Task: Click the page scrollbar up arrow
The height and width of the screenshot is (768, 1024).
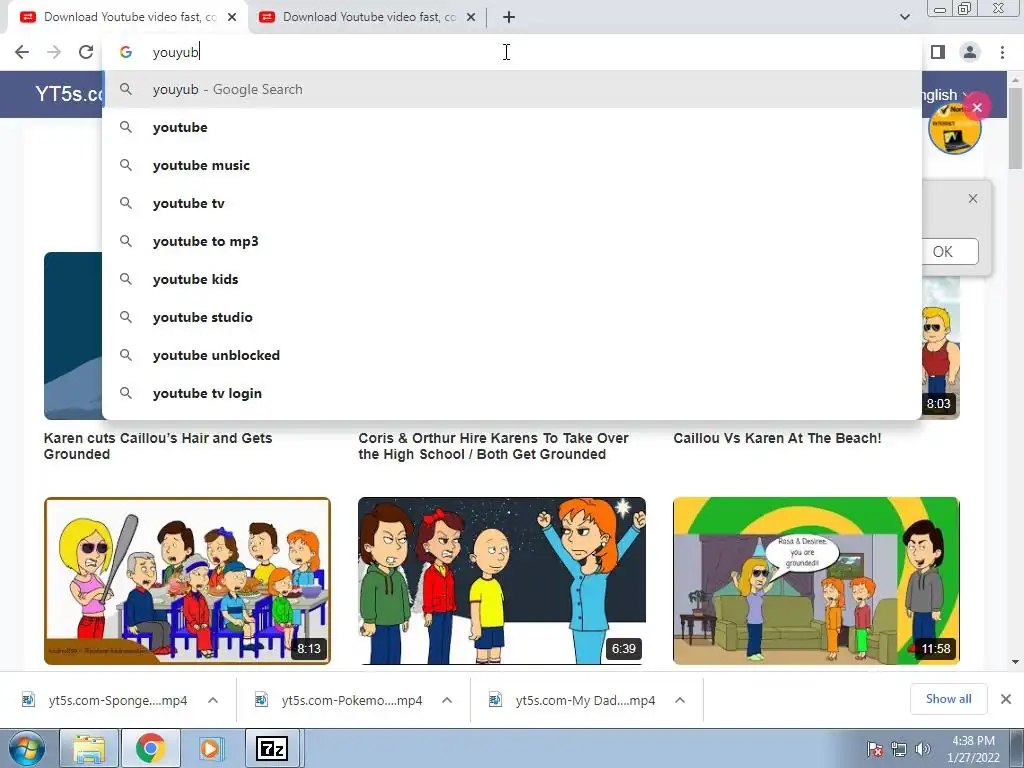Action: pyautogui.click(x=1016, y=79)
